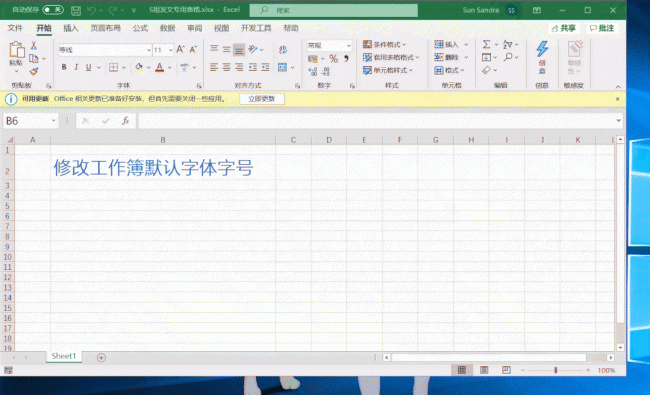Viewport: 650px width, 395px height.
Task: Open Cell Styles menu
Action: 388,70
